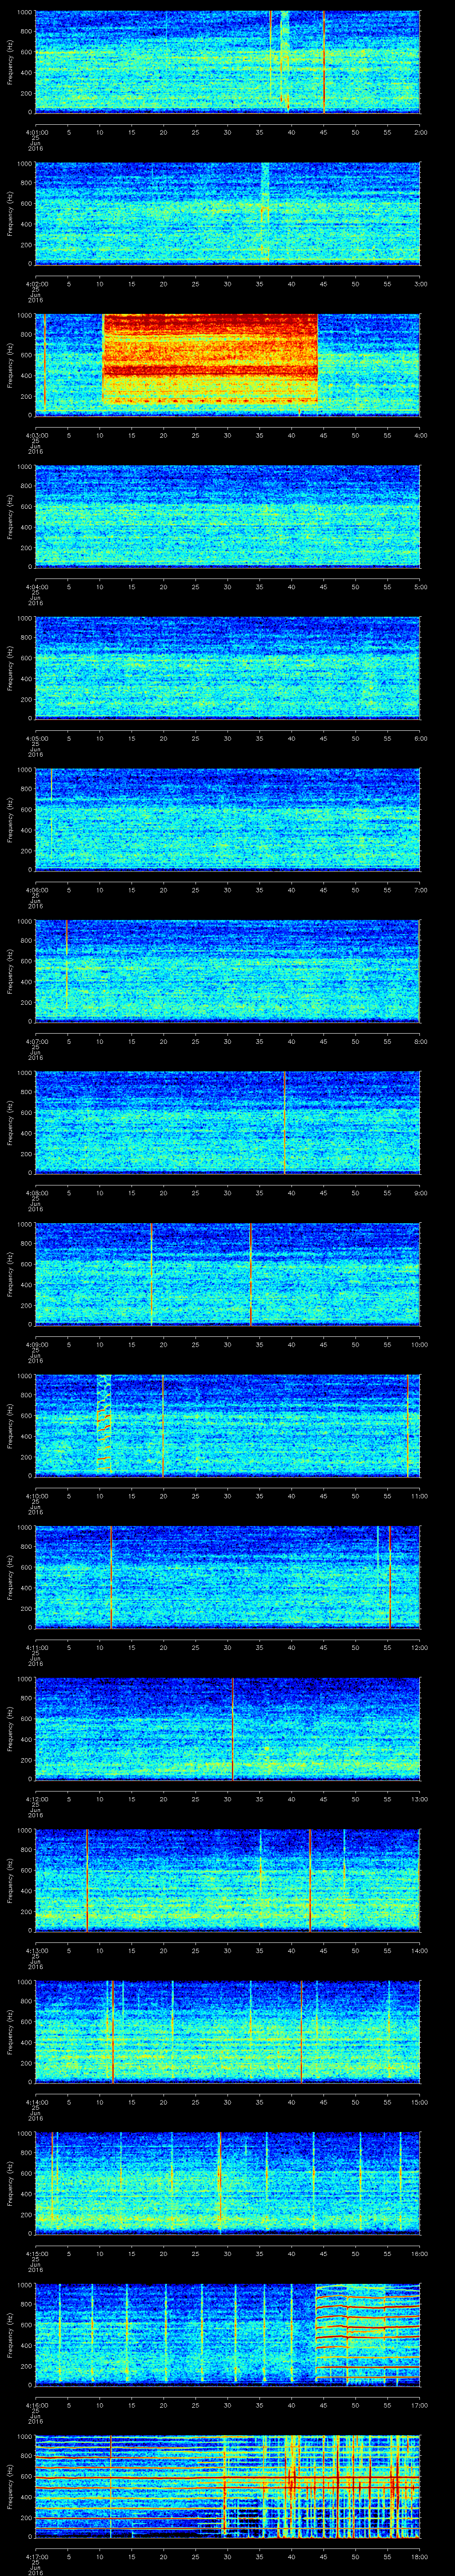Click the harmonic tonal bands in the 4:16:00 spectrogram
This screenshot has height=2576, width=455.
[368, 2334]
